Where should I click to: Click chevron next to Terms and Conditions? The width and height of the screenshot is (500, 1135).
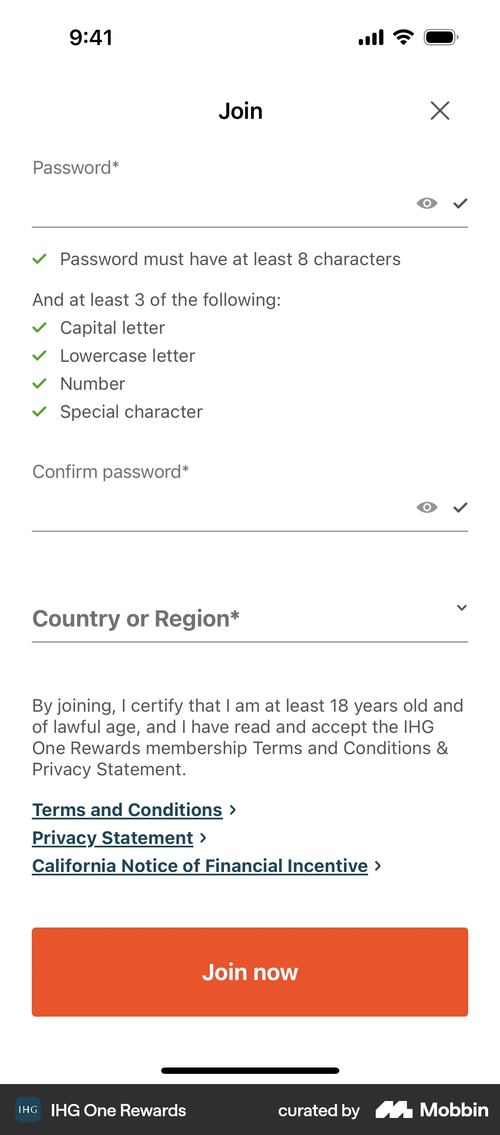(x=232, y=810)
